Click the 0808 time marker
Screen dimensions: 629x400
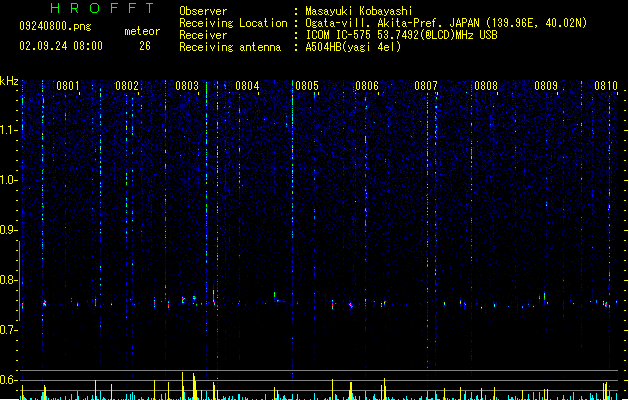click(x=486, y=86)
